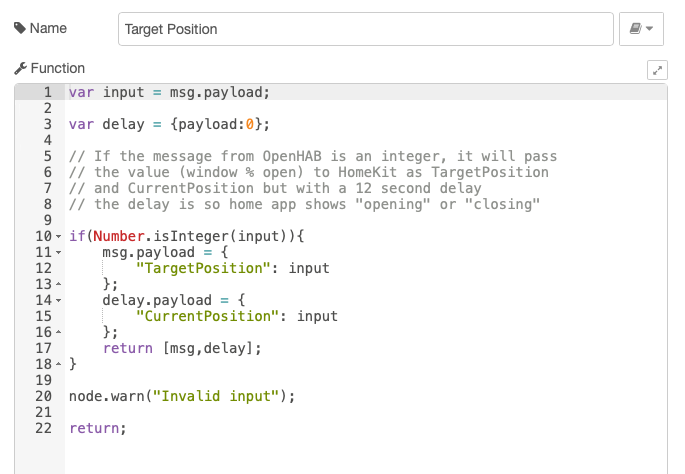
Task: Click the wrench icon beside Function
Action: (x=20, y=69)
